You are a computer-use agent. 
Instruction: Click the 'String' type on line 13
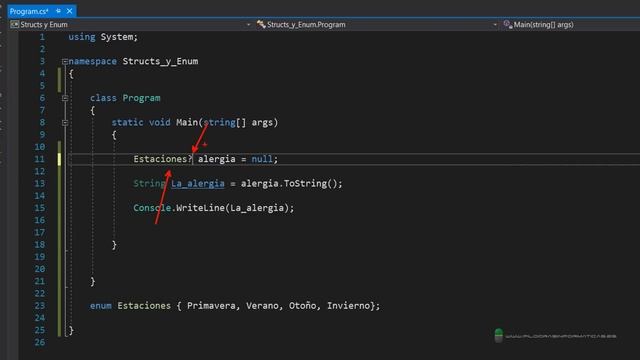[149, 184]
